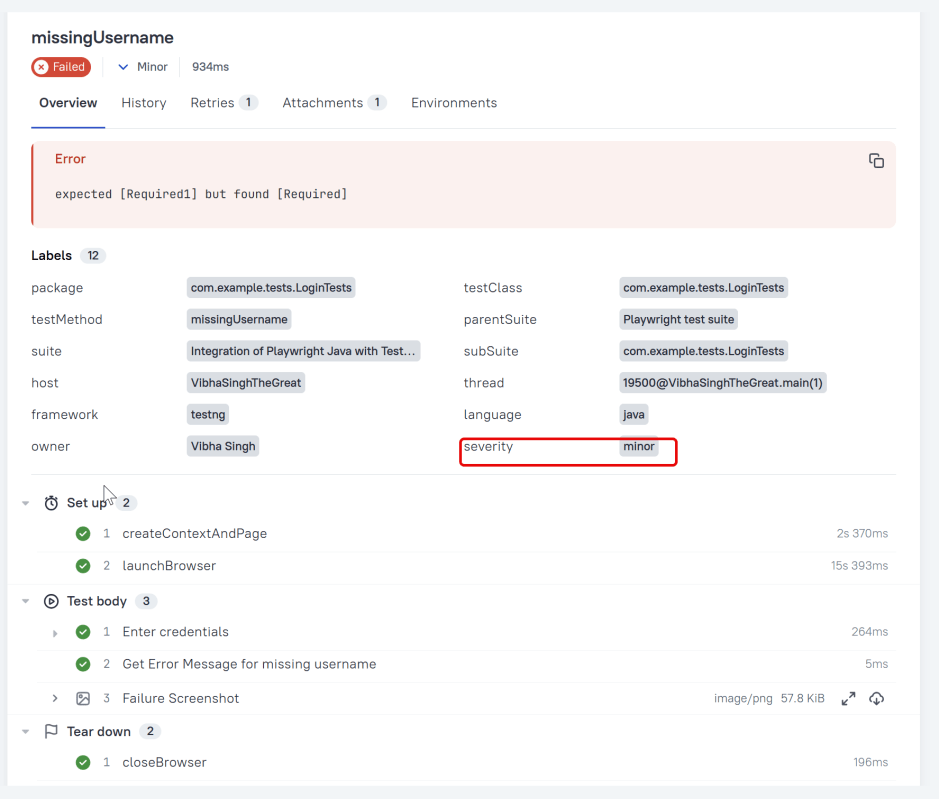Copy error message using the copy icon

tap(876, 161)
